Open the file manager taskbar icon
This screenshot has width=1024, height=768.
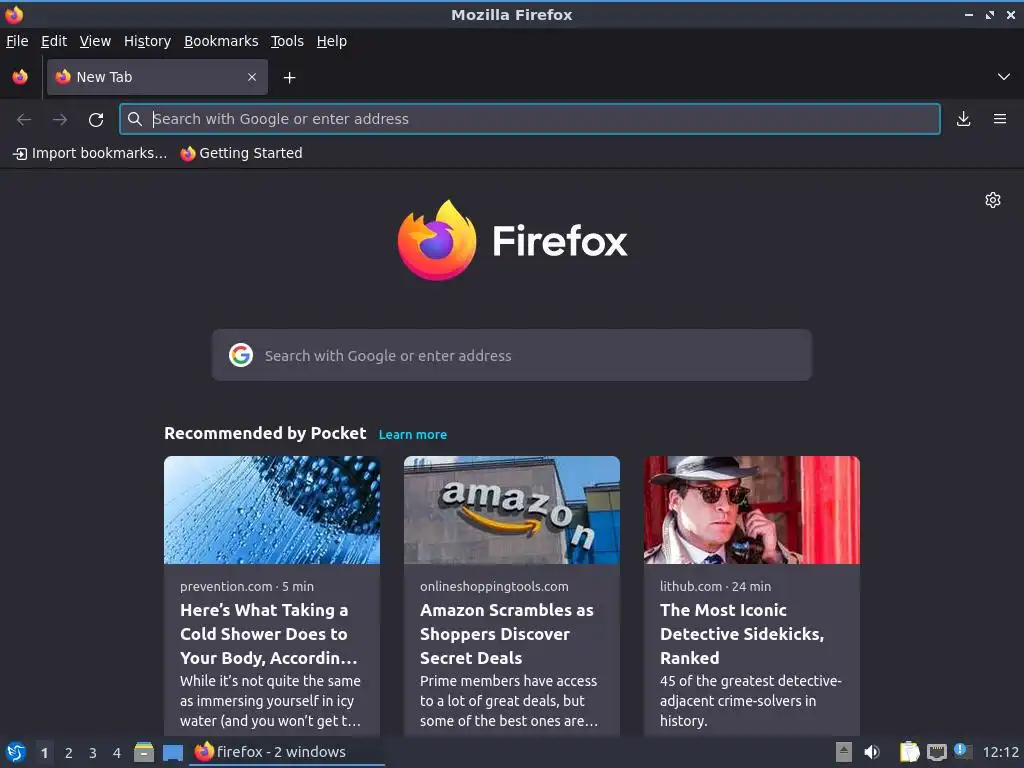144,752
